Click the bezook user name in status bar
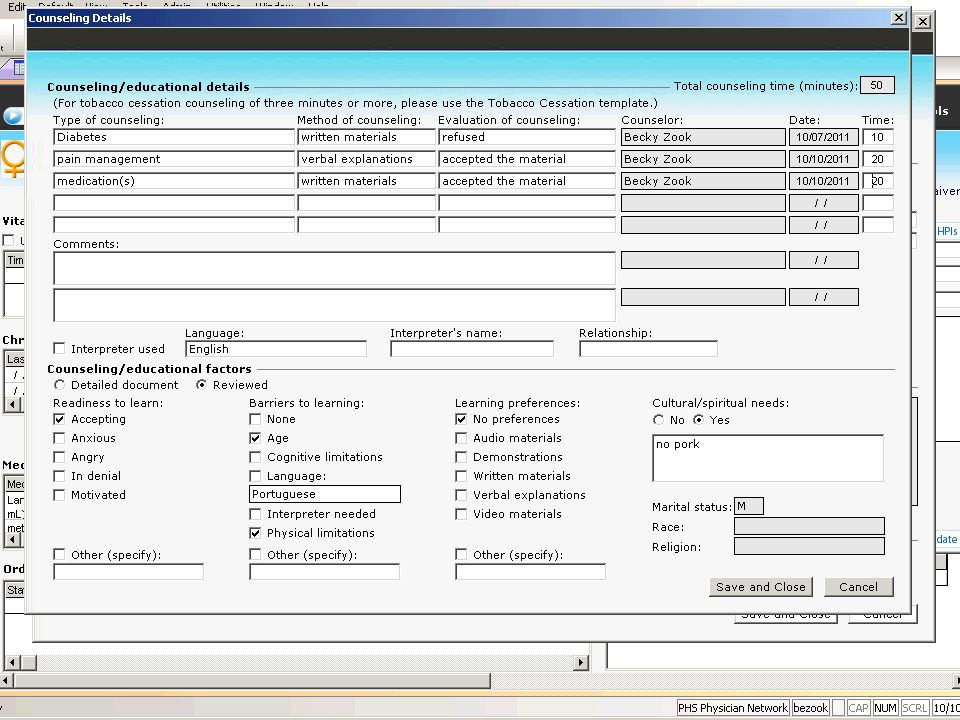 (811, 708)
